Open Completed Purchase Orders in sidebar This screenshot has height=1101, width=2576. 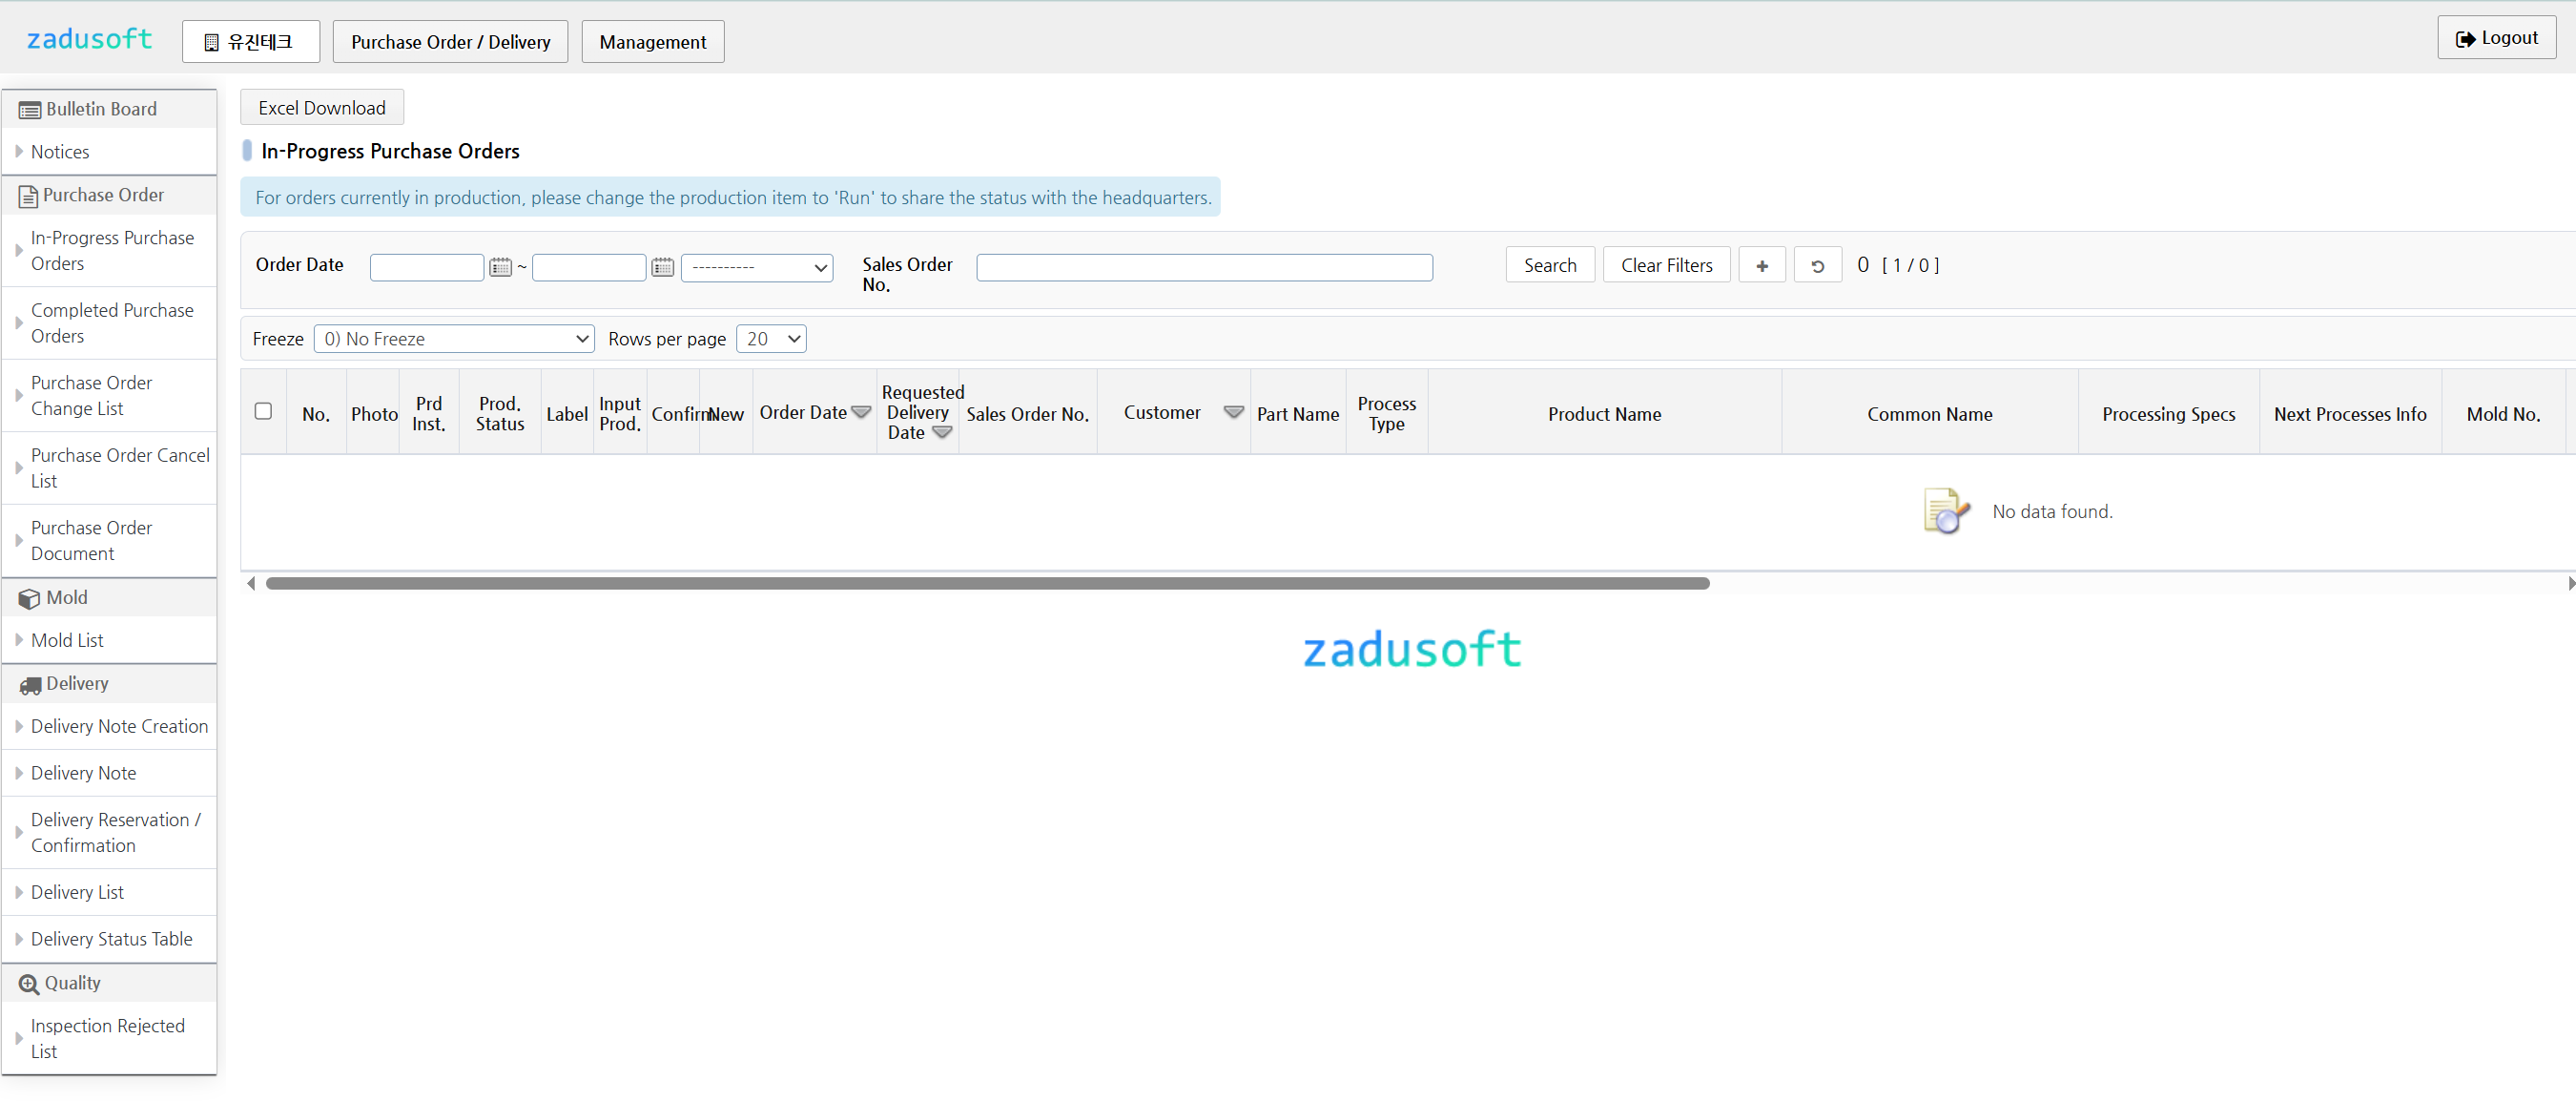(x=112, y=323)
